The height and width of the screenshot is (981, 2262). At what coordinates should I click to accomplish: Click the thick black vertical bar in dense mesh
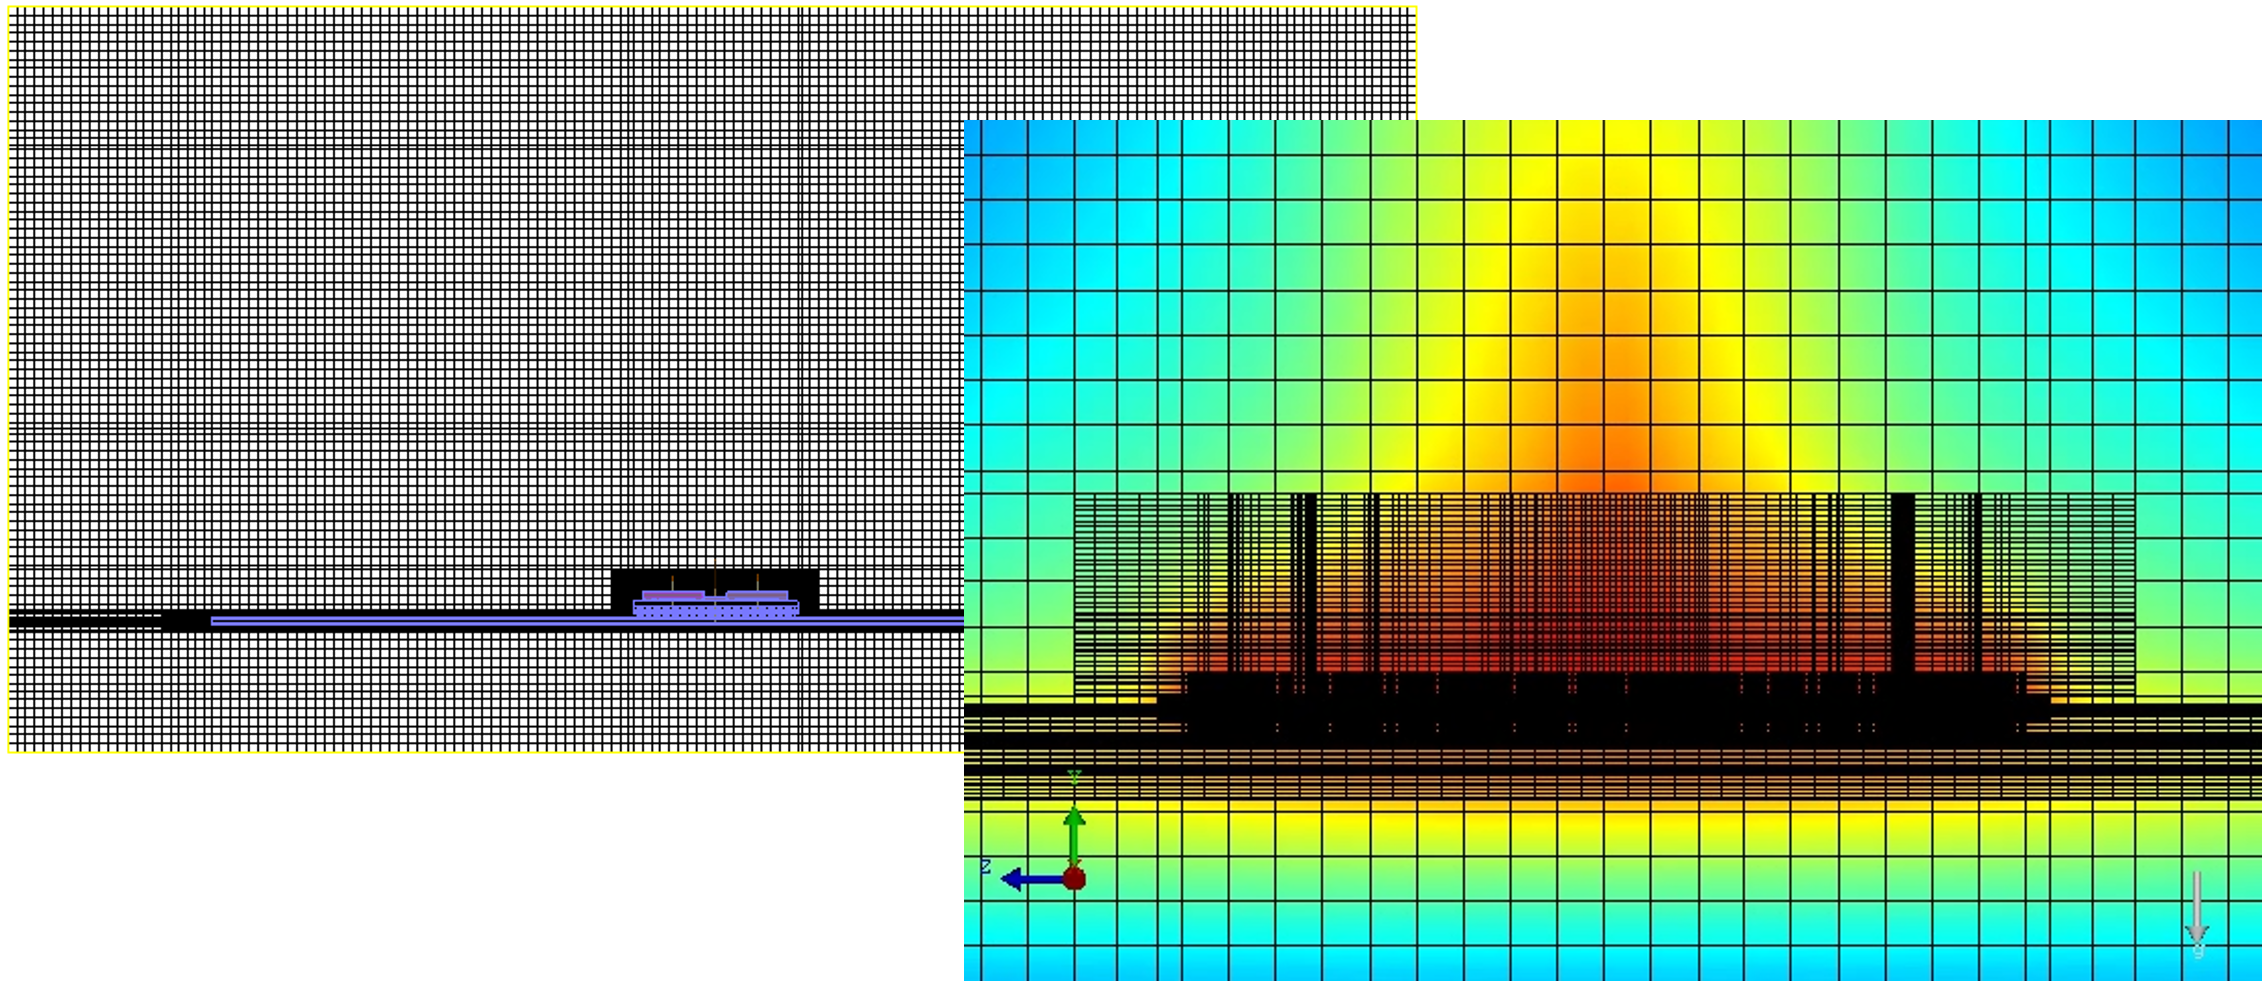point(1902,580)
